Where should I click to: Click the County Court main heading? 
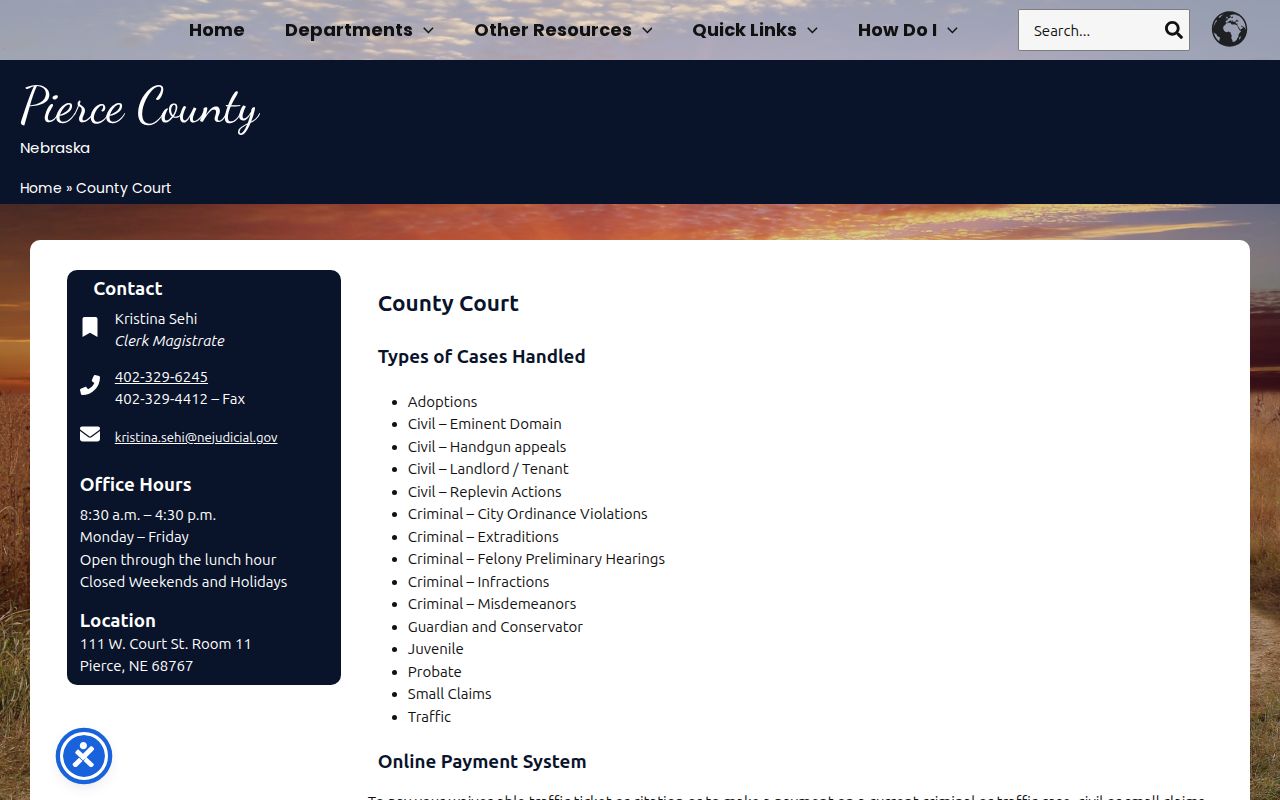(448, 304)
